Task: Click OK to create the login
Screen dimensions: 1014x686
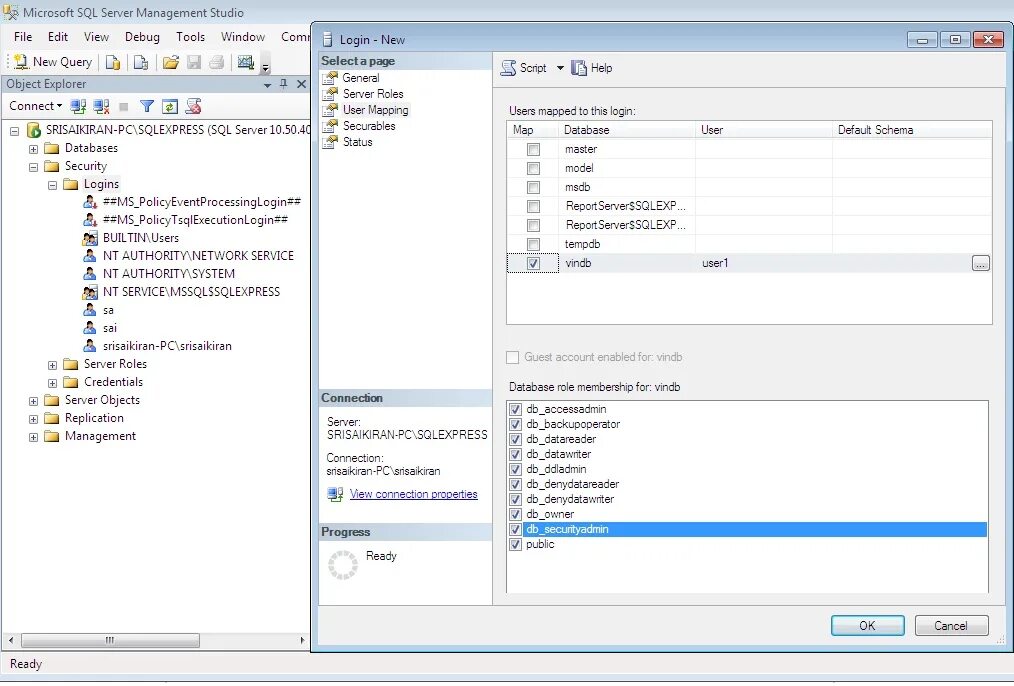Action: (x=867, y=626)
